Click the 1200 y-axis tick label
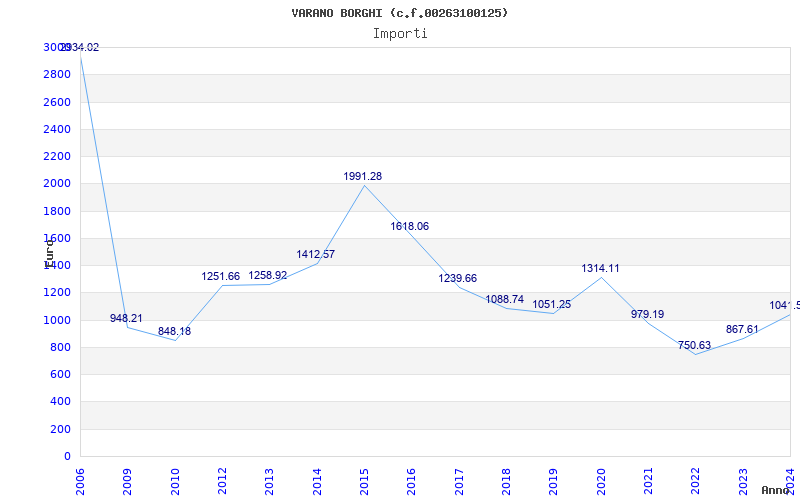This screenshot has height=500, width=800. point(57,293)
